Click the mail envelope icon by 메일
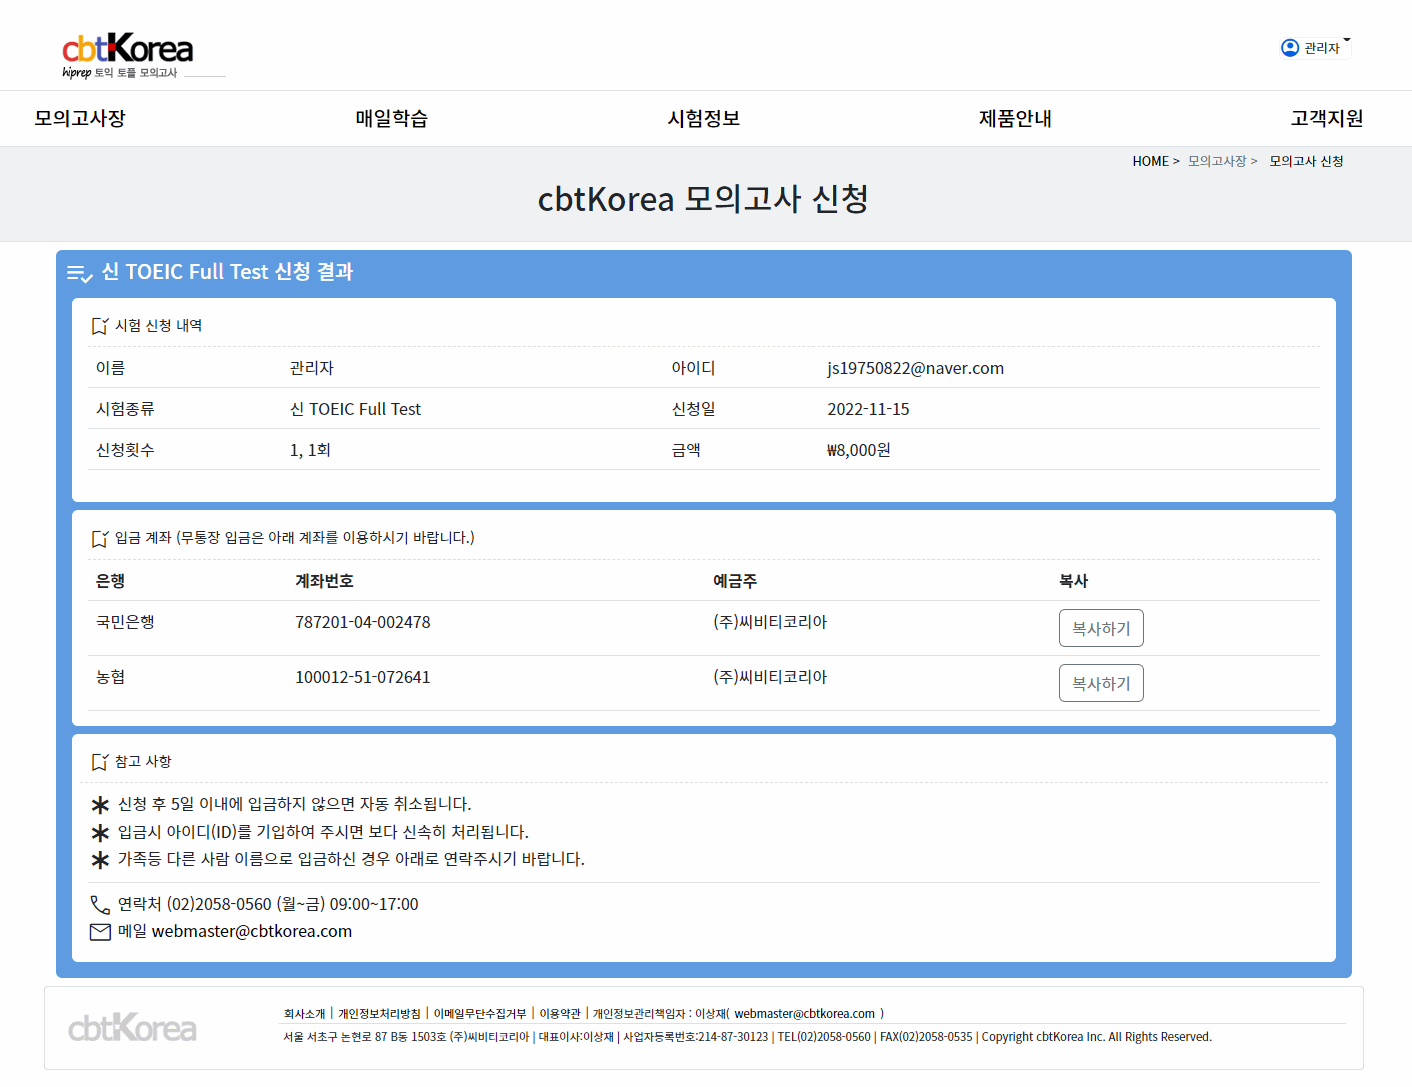This screenshot has height=1087, width=1412. tap(100, 932)
